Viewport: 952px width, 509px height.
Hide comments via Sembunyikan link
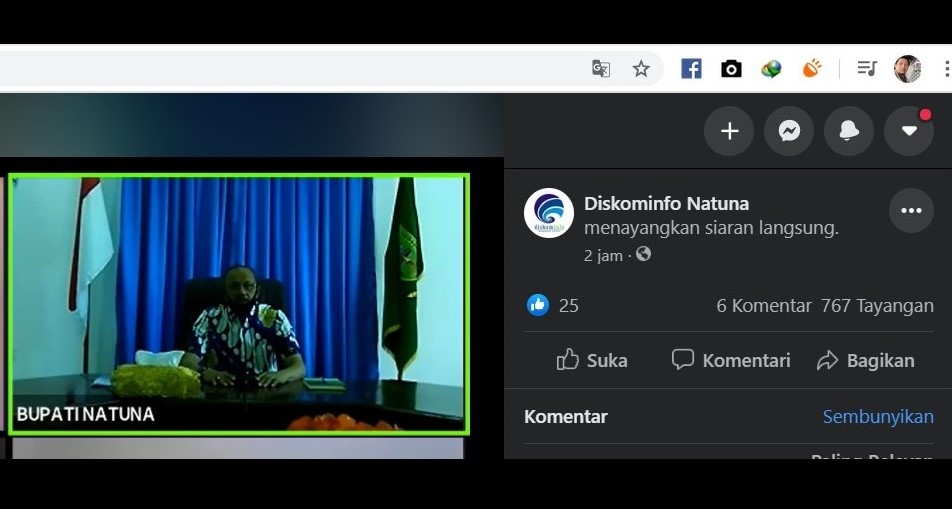(878, 417)
